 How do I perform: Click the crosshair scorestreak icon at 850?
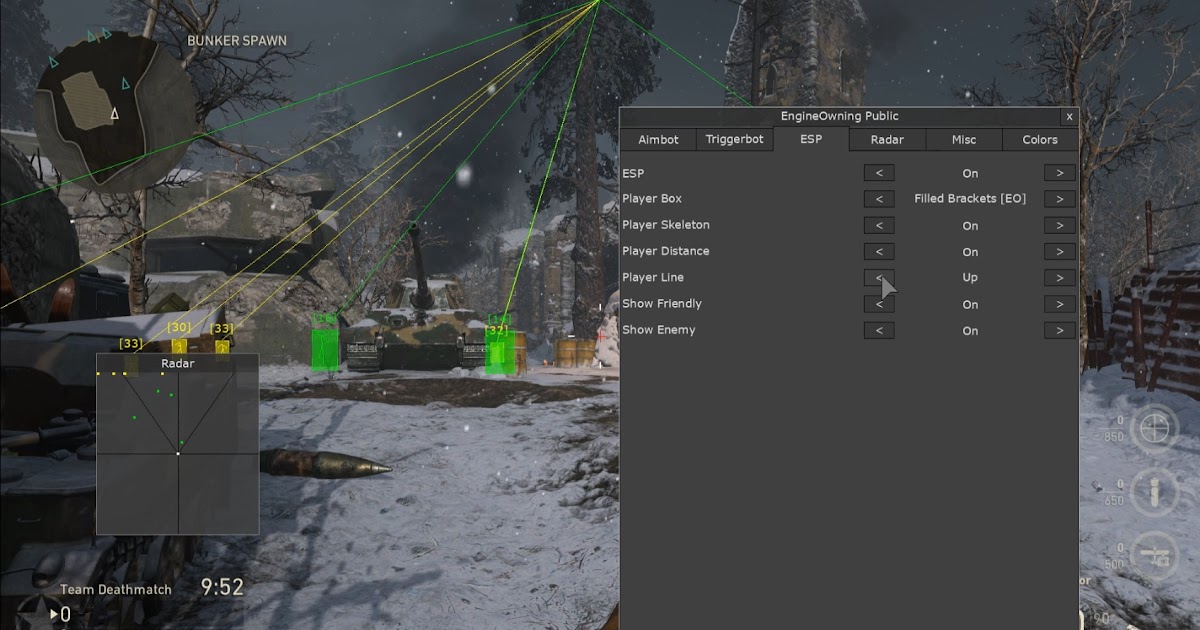(x=1155, y=430)
